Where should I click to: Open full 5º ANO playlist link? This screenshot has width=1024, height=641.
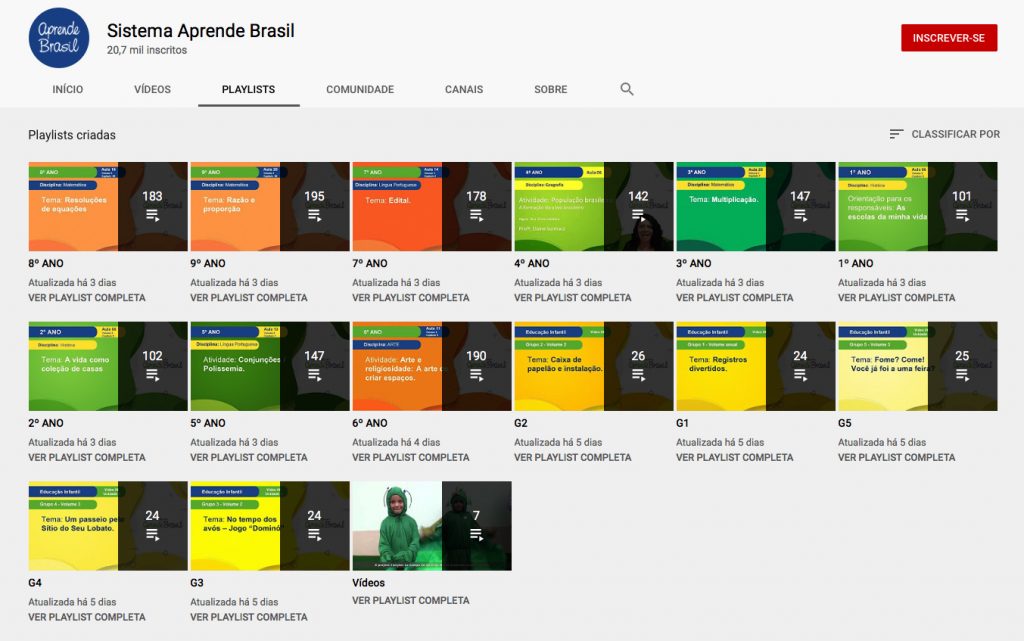tap(249, 458)
